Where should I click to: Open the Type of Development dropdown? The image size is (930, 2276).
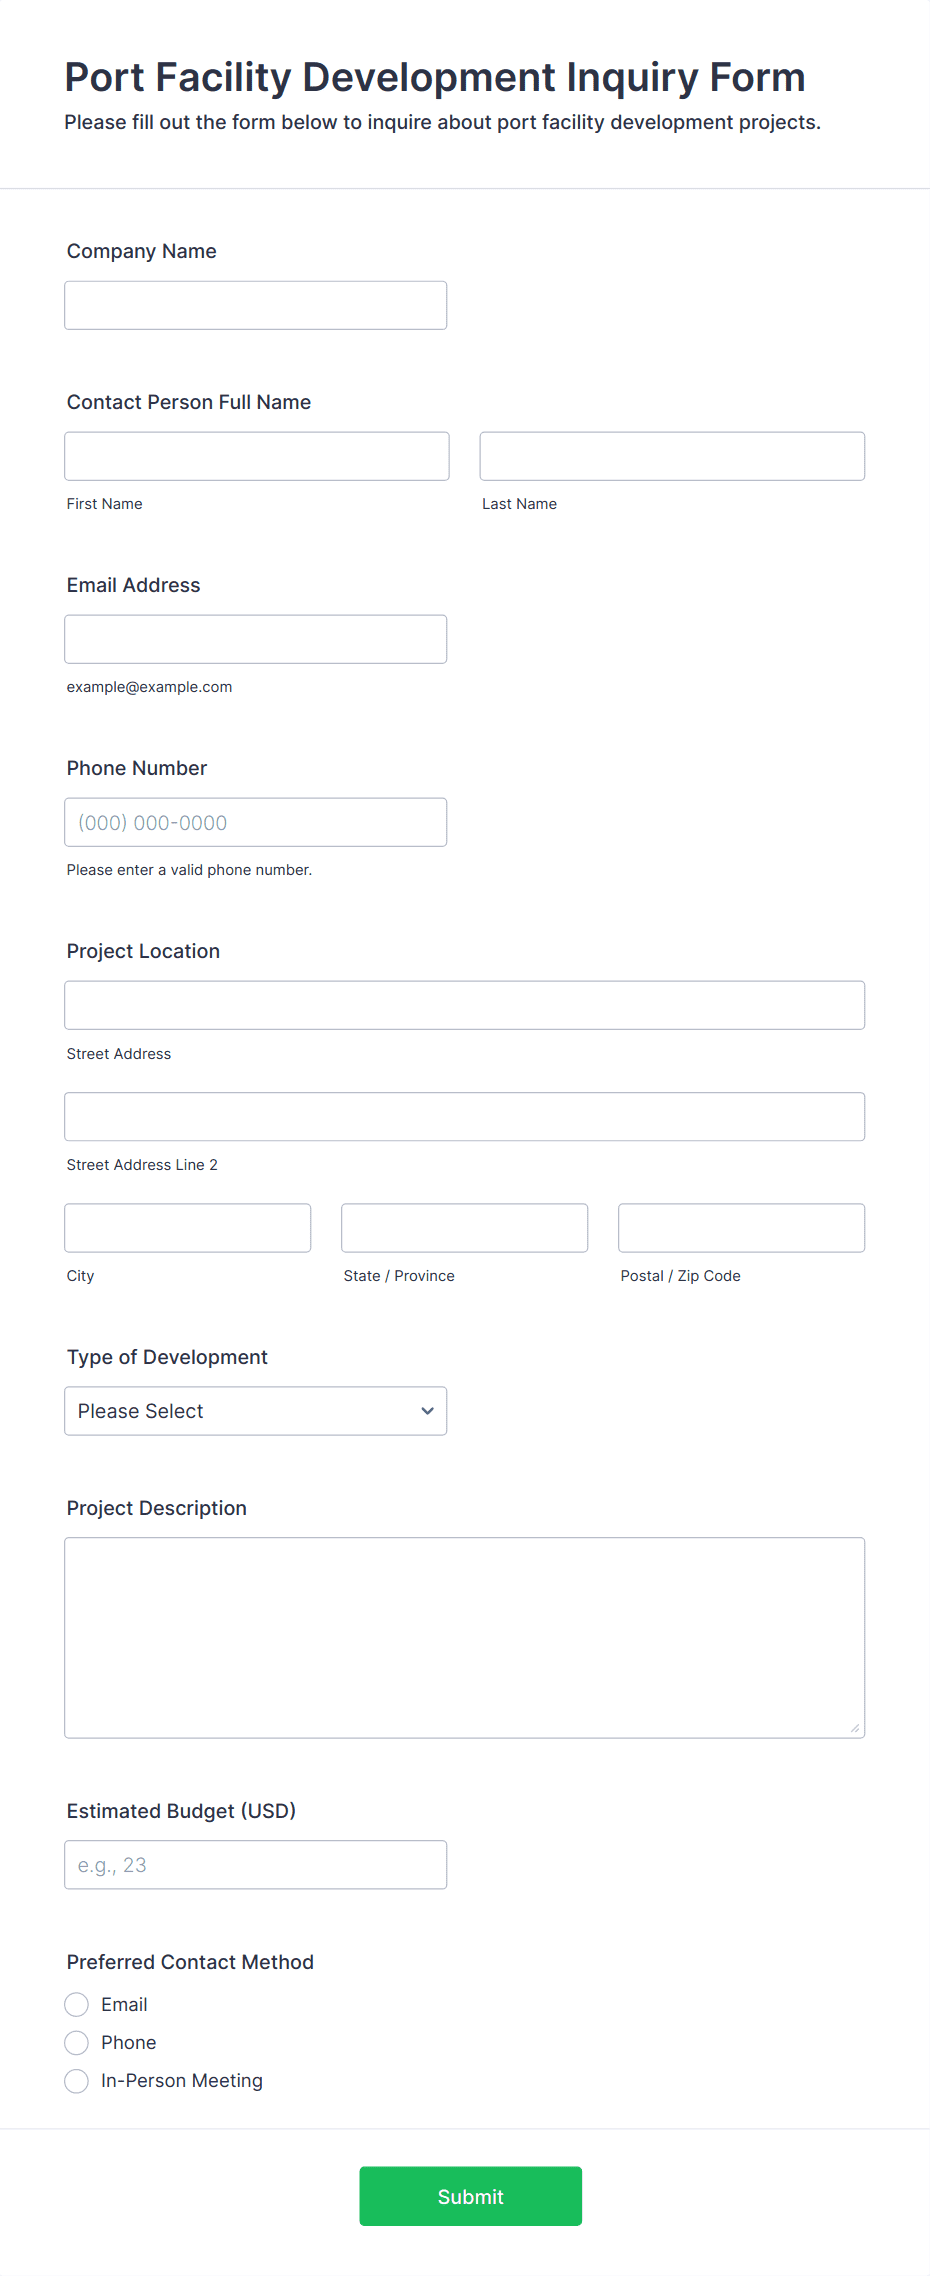[x=255, y=1411]
